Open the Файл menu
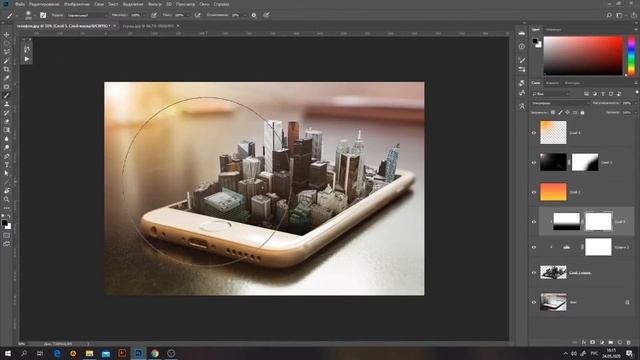 (20, 4)
